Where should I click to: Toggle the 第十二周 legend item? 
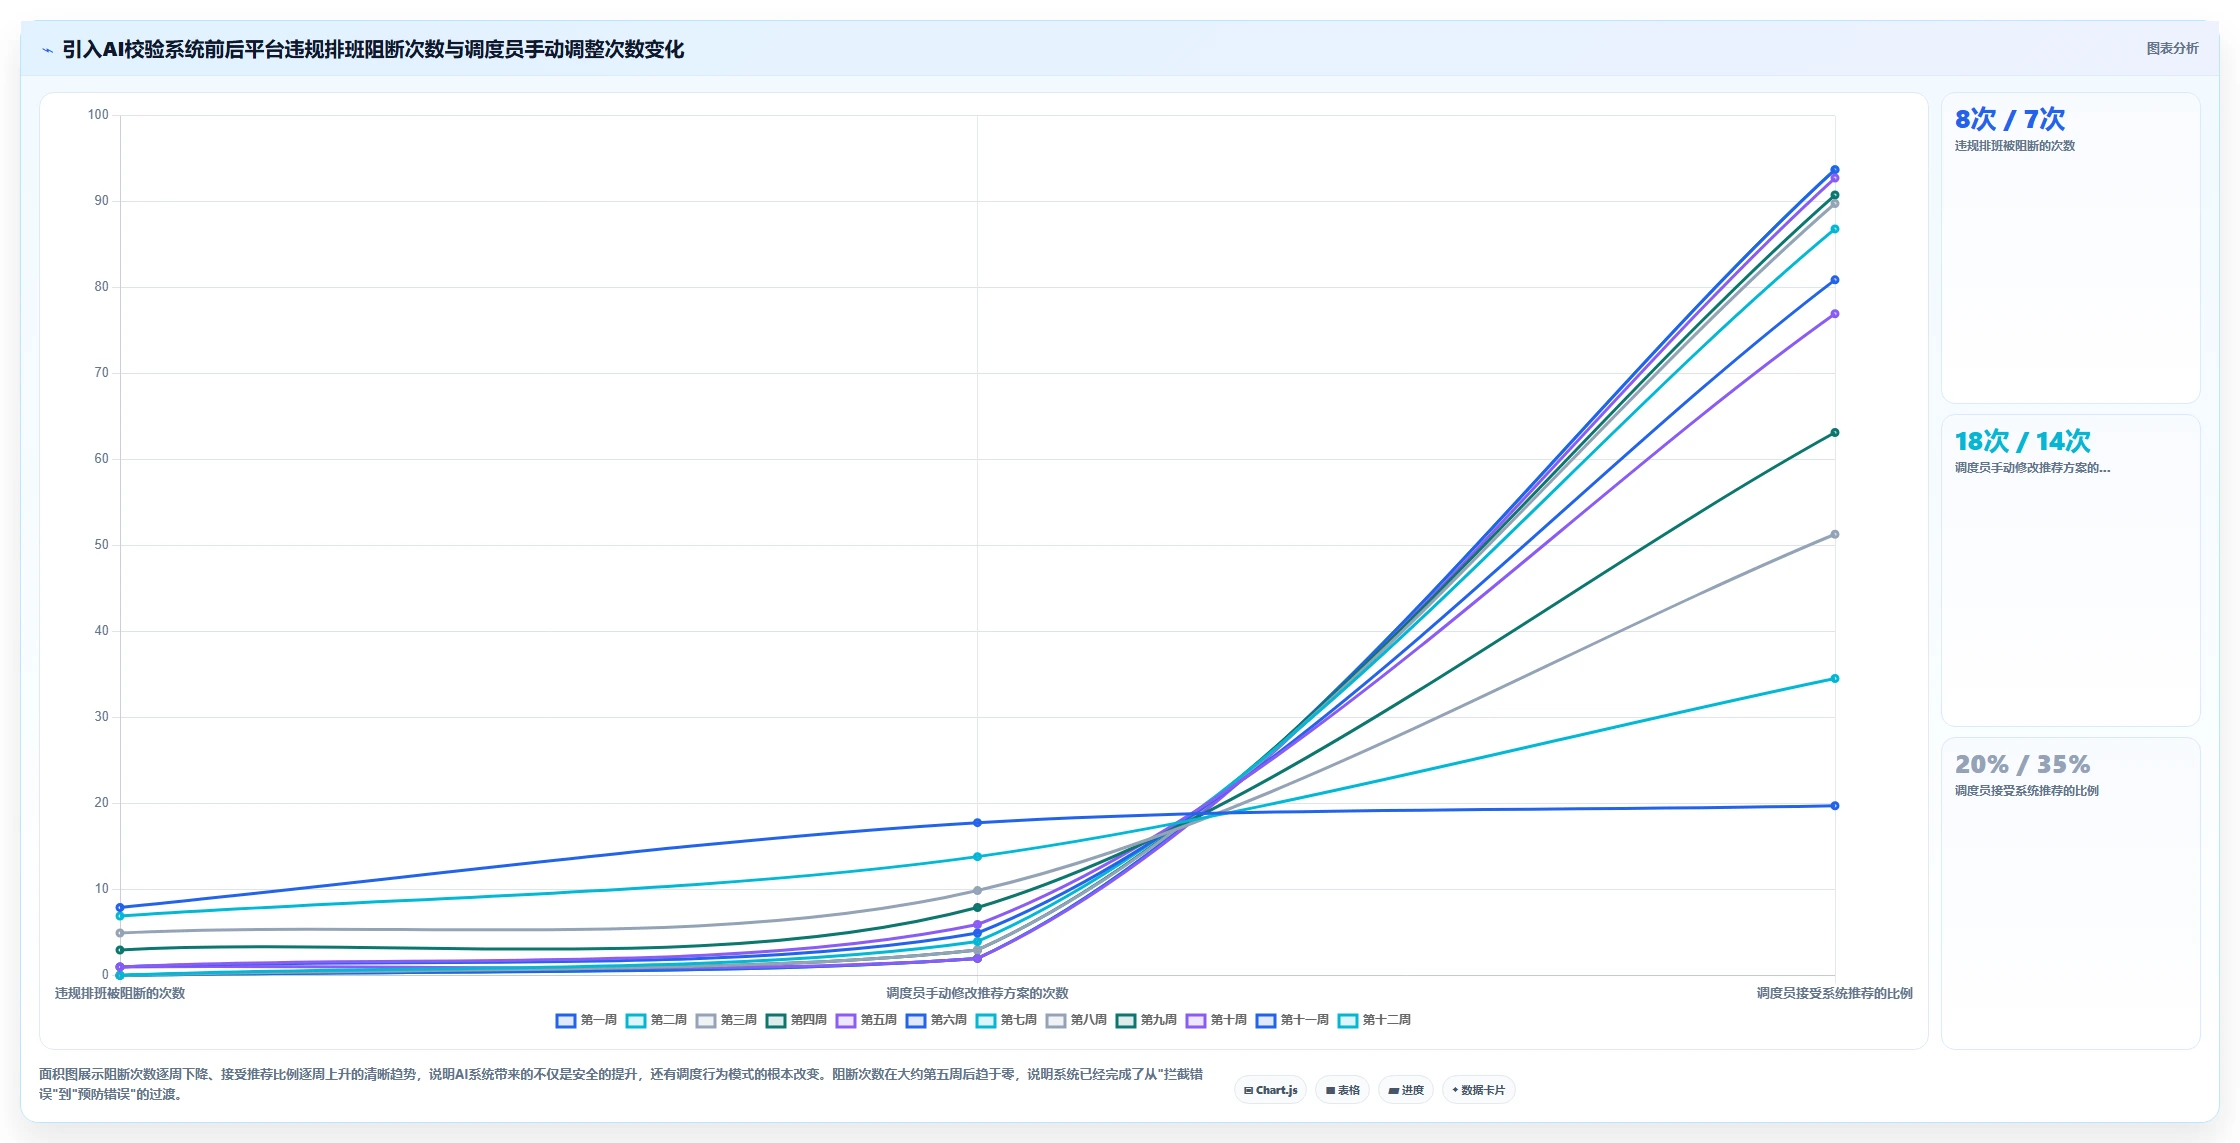click(1374, 1020)
